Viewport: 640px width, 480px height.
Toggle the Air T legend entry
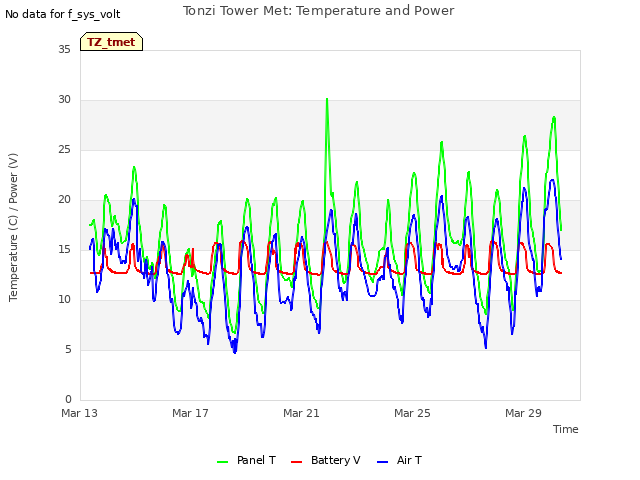[399, 460]
